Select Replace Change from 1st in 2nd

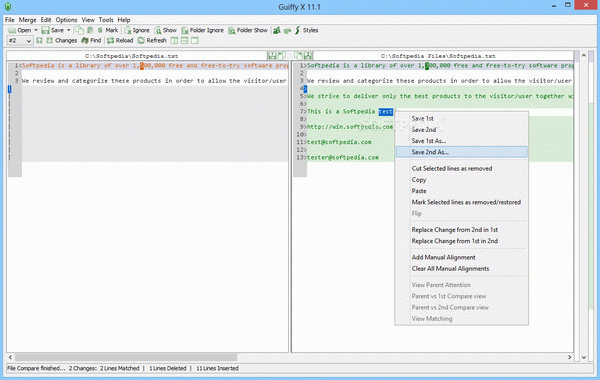461,241
